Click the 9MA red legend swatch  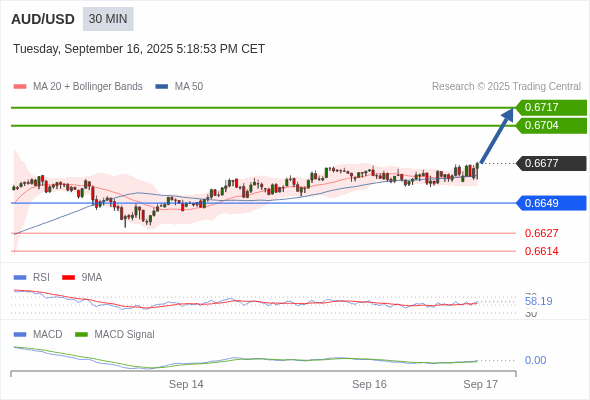[68, 278]
